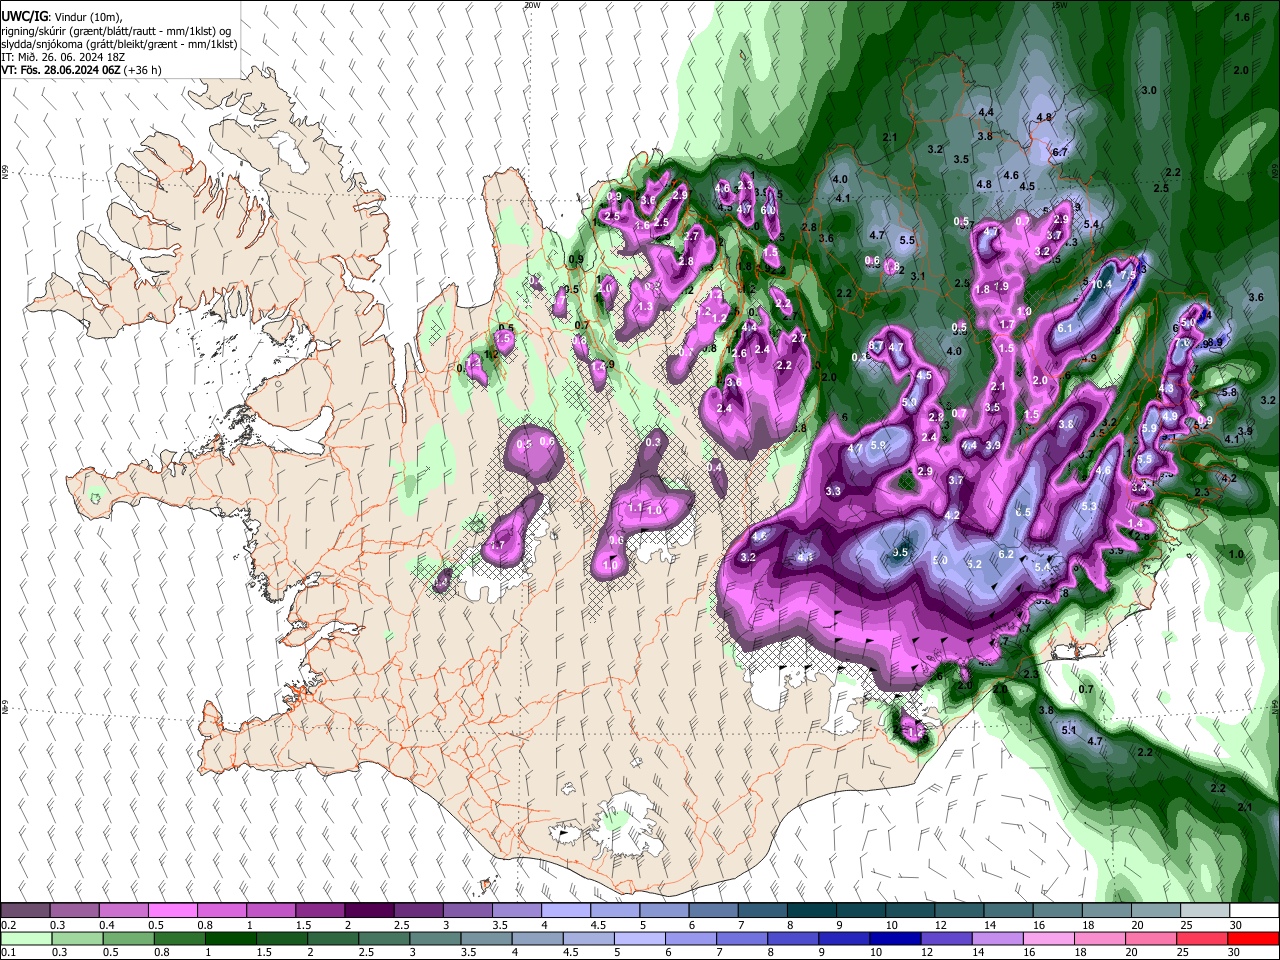1280x960 pixels.
Task: Click the 3.0 value over the northeast sea
Action: coord(1149,90)
